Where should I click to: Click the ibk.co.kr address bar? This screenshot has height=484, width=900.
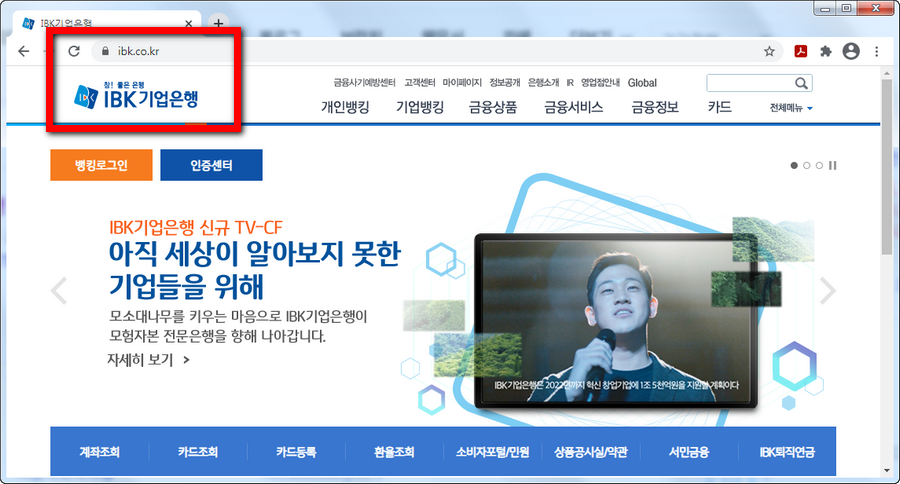[x=436, y=51]
